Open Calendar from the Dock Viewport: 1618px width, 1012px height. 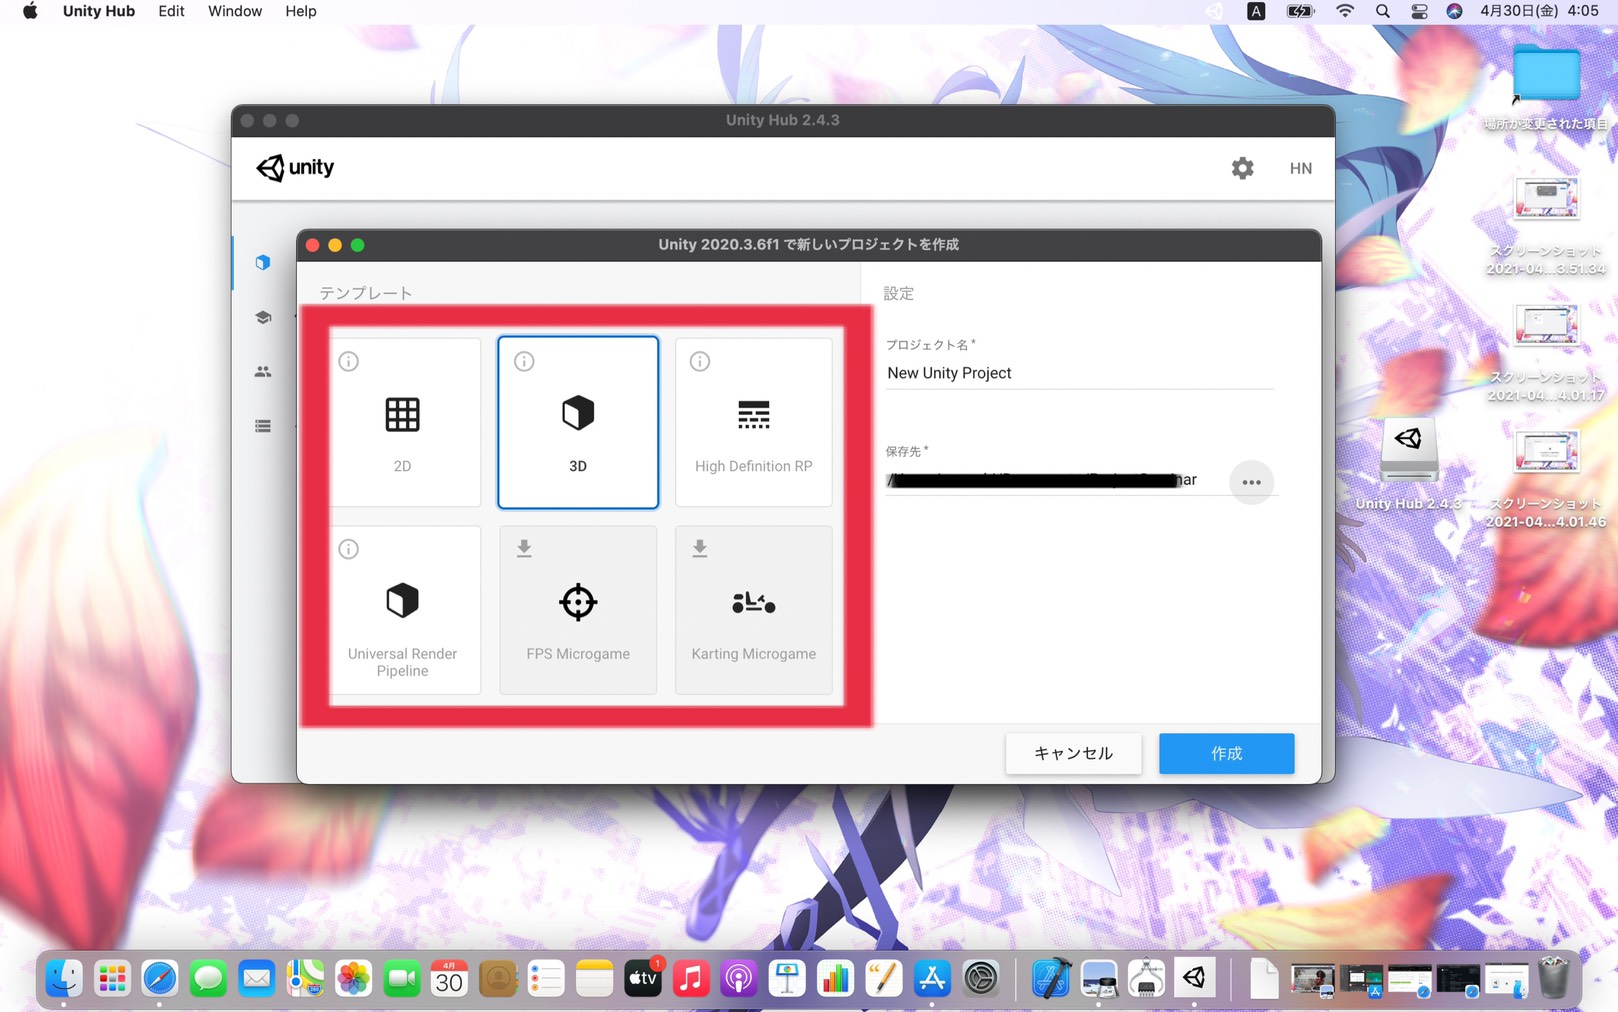coord(449,979)
